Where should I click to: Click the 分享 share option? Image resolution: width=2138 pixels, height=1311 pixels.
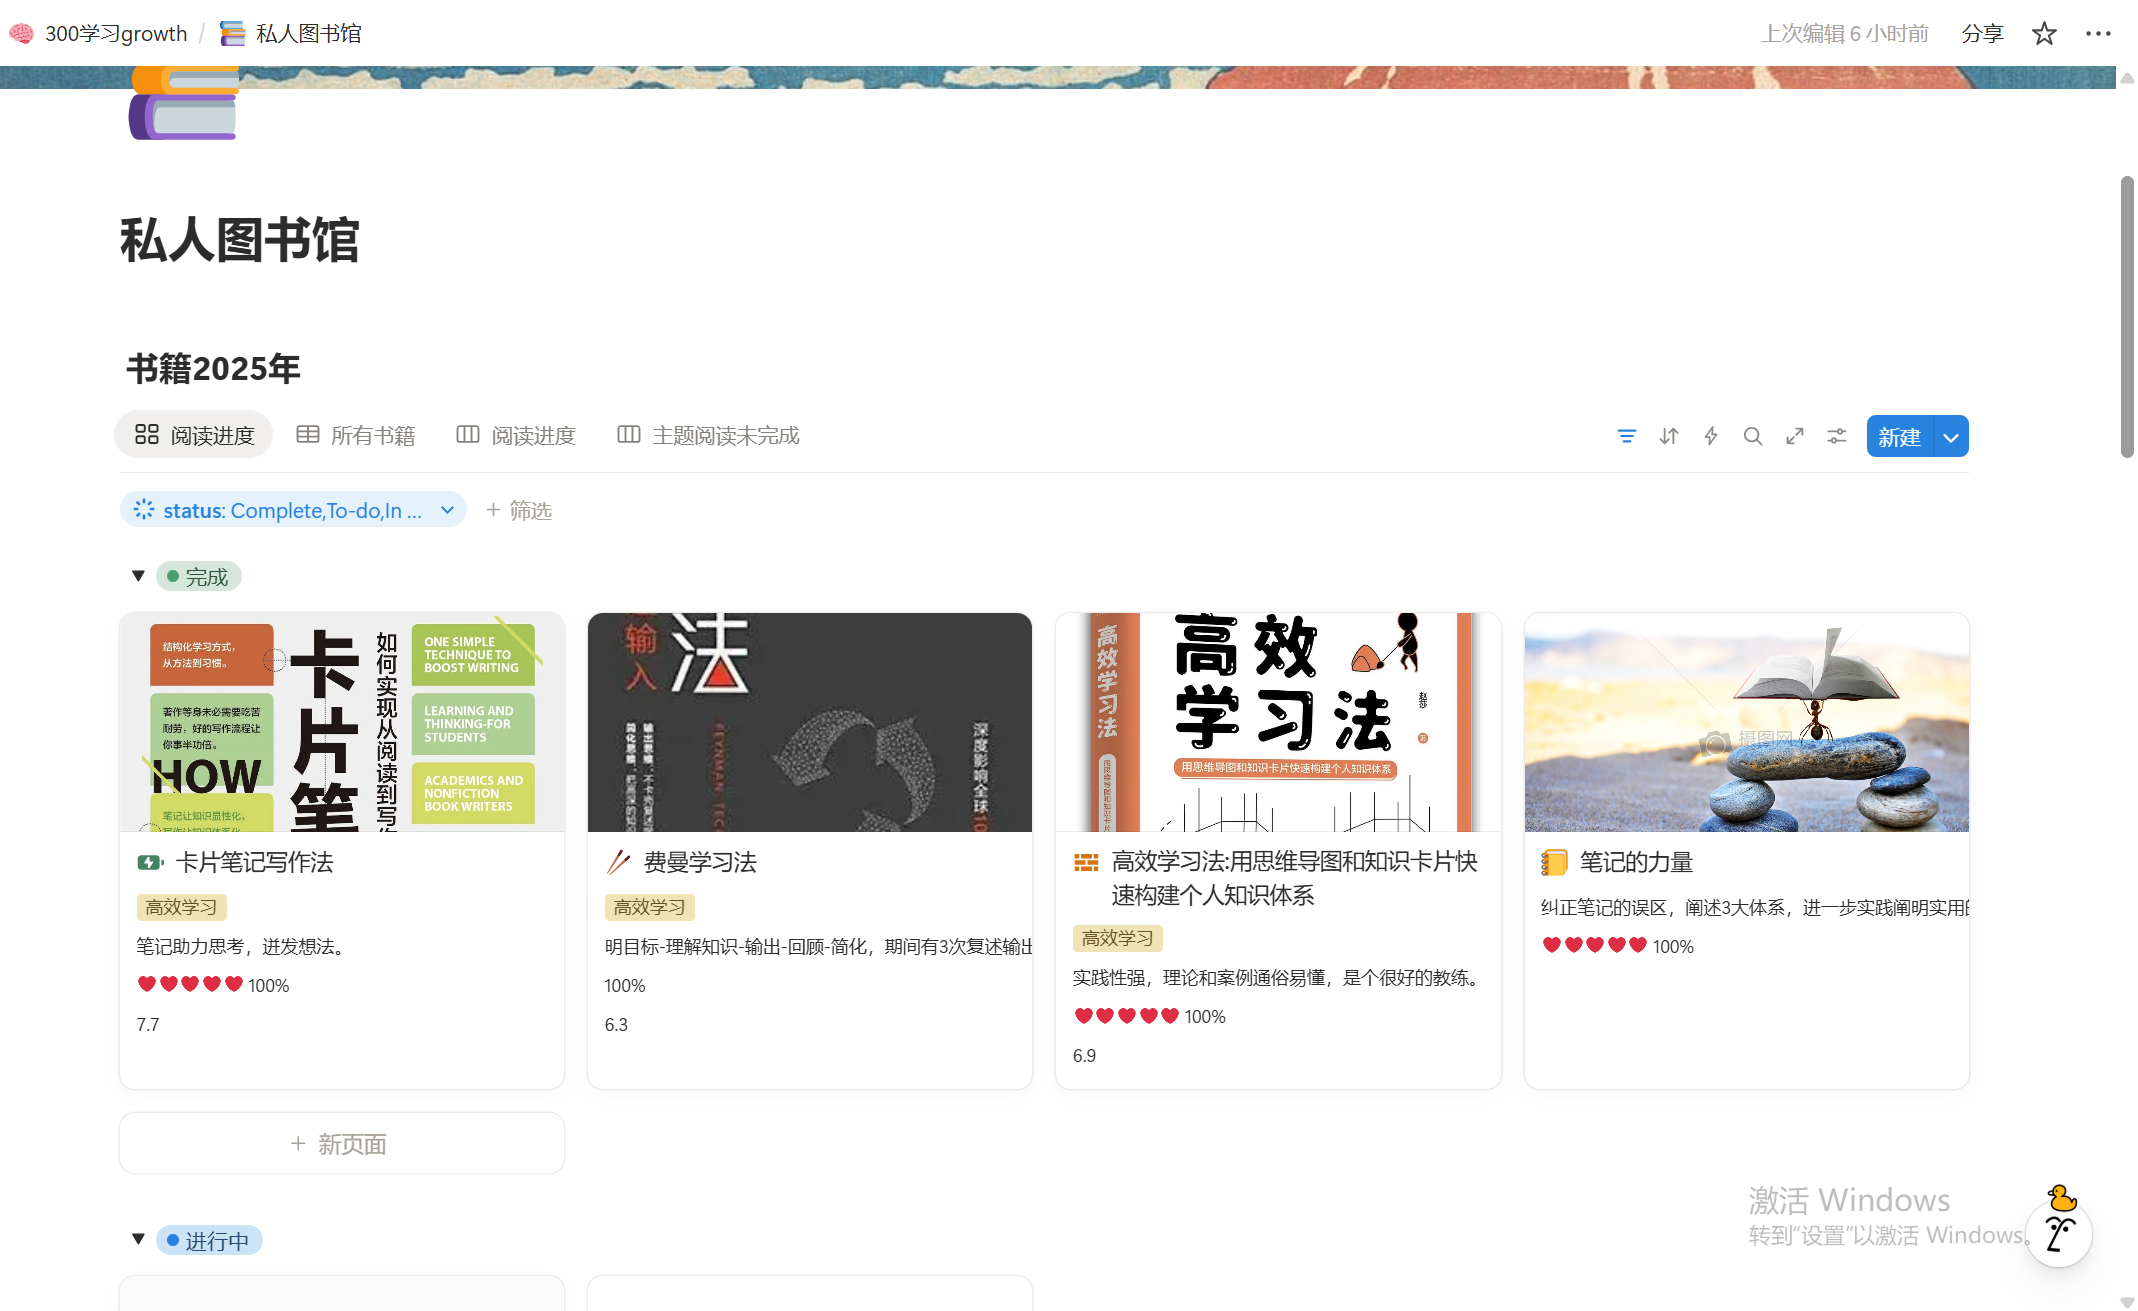[1983, 33]
